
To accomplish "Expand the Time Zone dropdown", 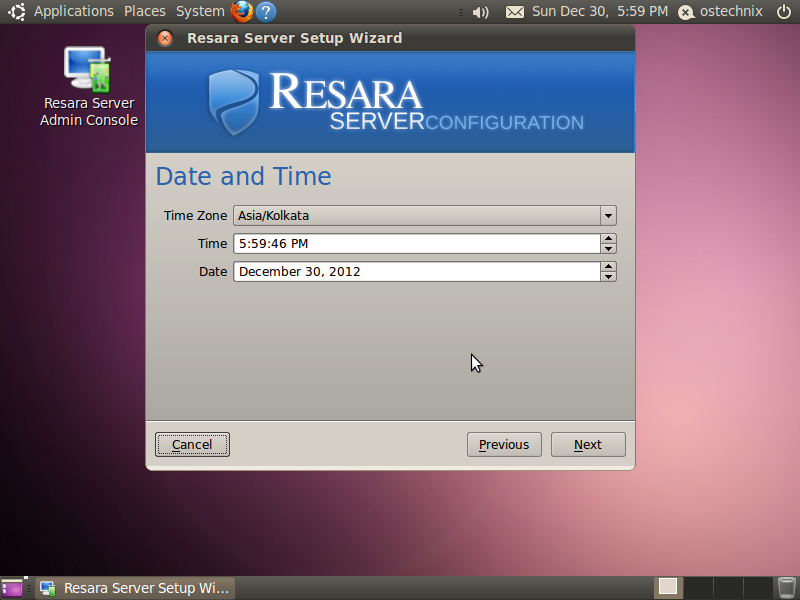I will tap(608, 215).
